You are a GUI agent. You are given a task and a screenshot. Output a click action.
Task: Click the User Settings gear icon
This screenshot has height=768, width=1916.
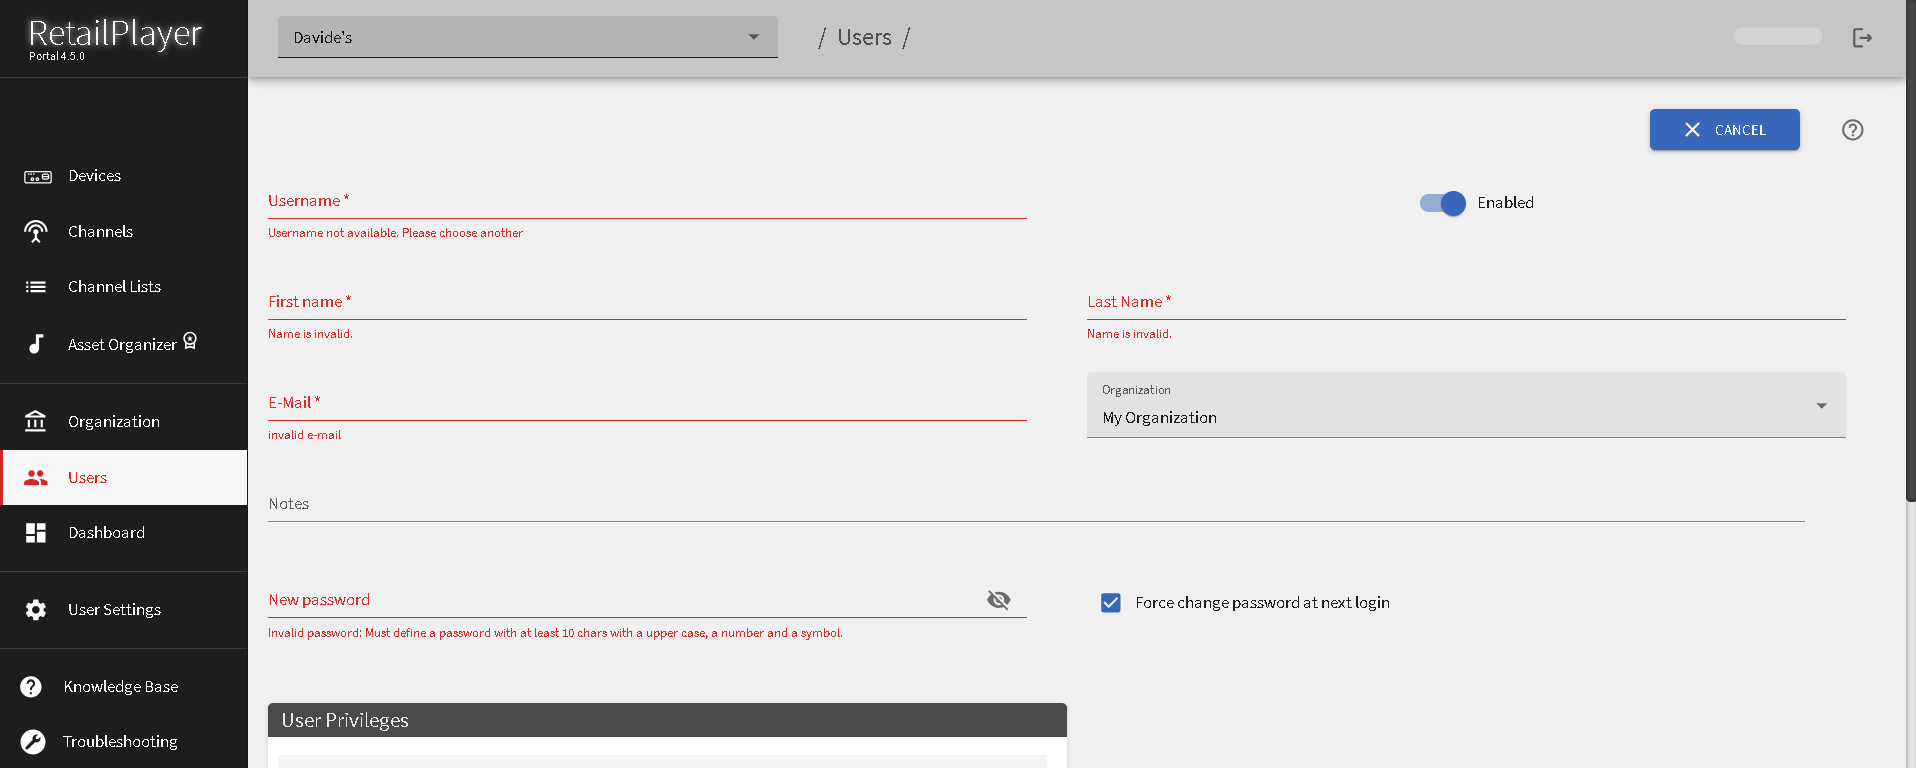click(36, 610)
